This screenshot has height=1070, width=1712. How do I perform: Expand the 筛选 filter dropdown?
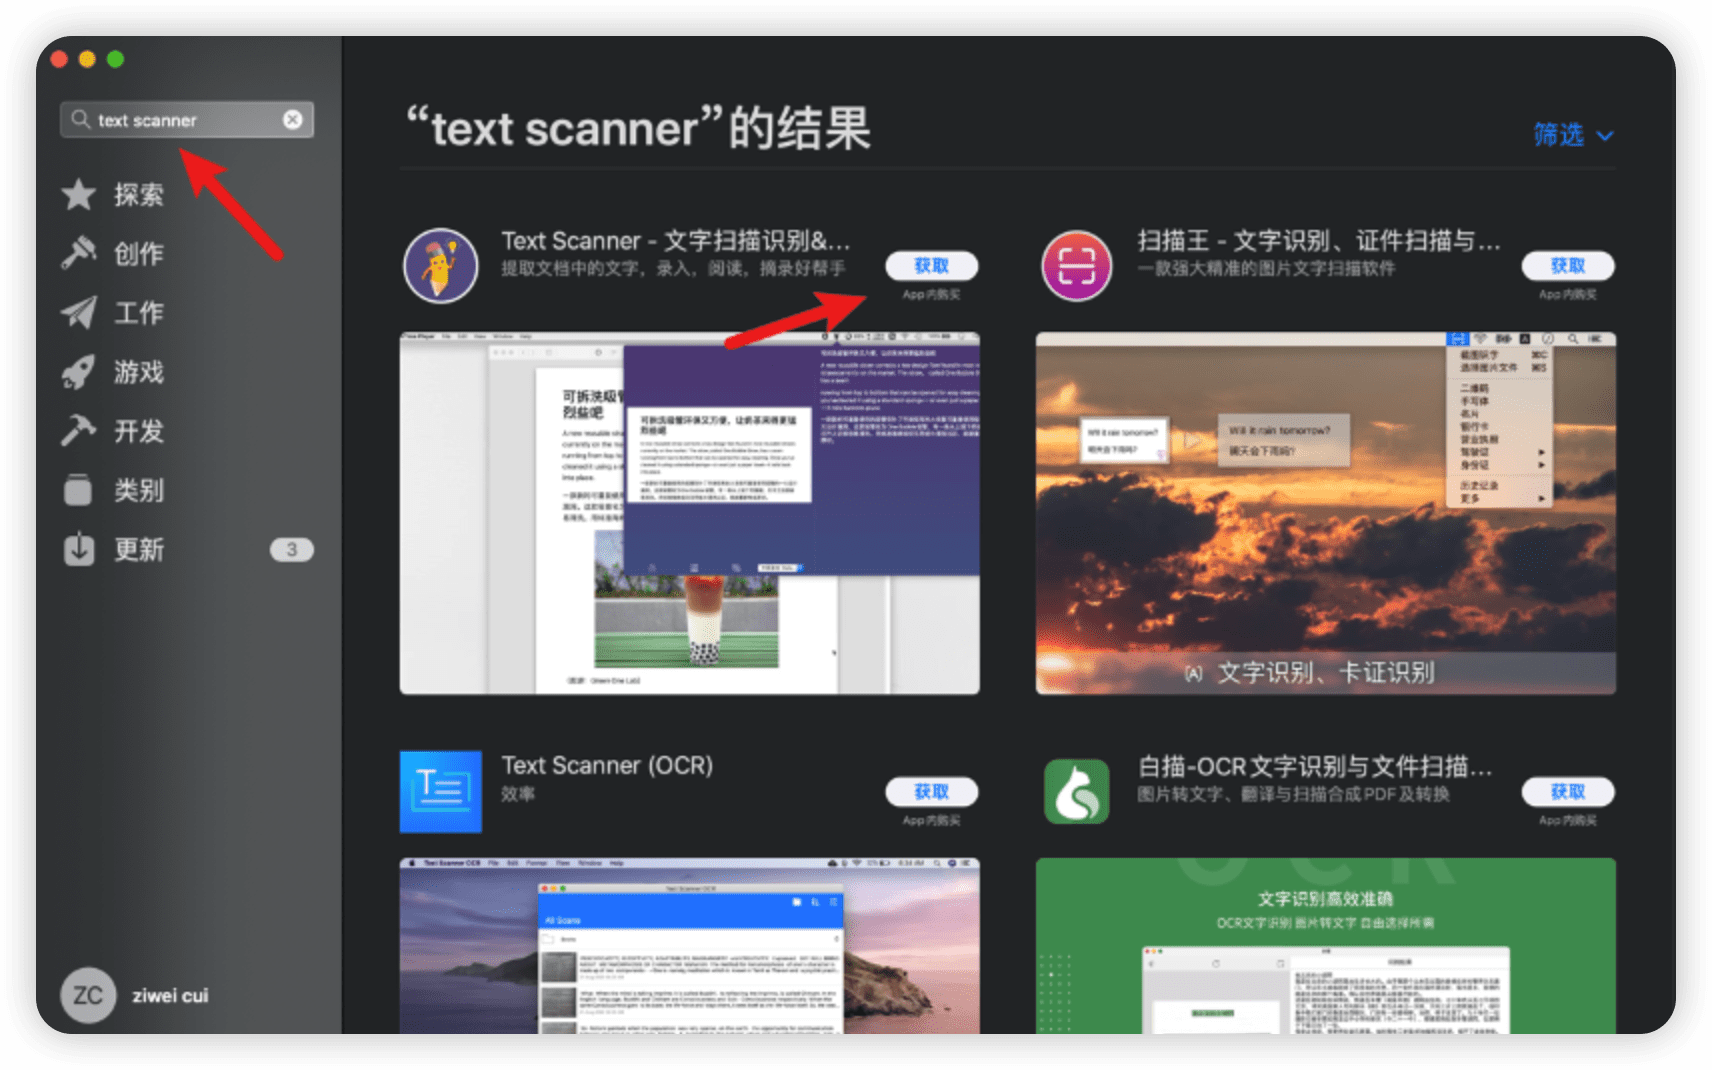click(x=1572, y=135)
